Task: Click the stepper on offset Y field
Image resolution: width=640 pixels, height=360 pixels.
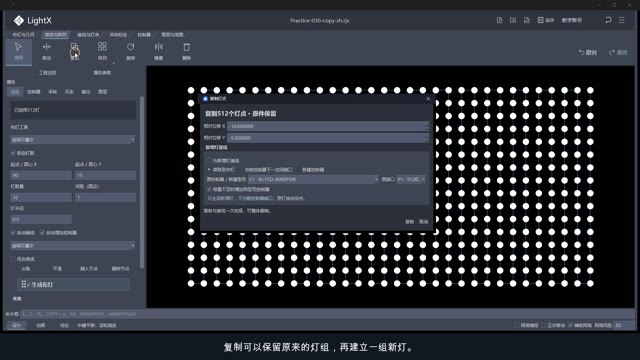Action: pyautogui.click(x=426, y=138)
